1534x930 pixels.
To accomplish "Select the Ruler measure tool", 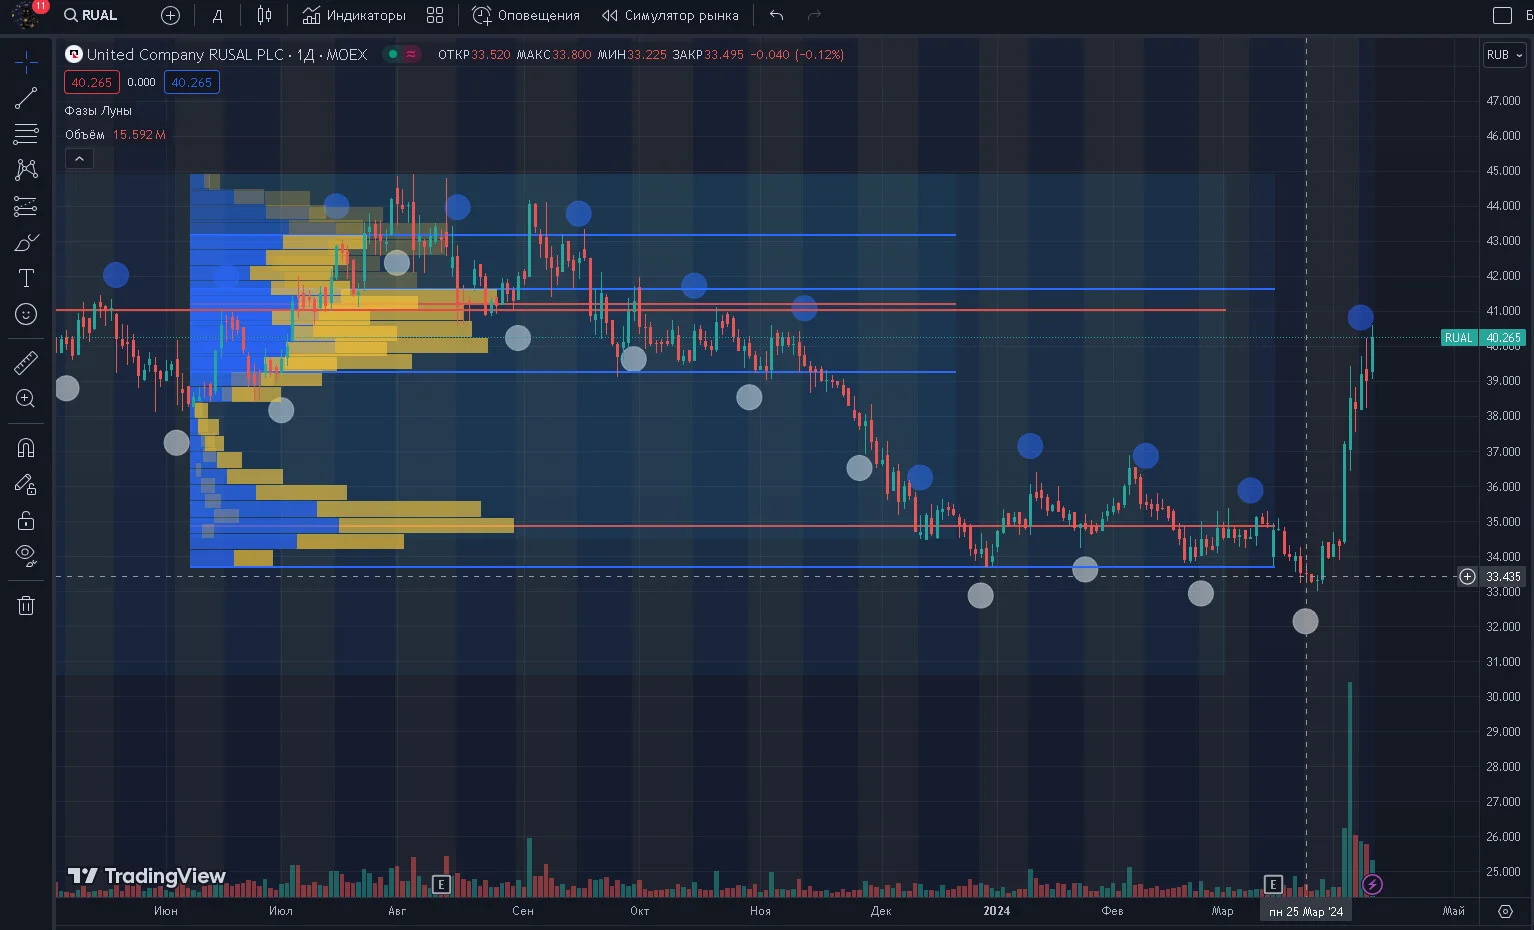I will click(26, 362).
